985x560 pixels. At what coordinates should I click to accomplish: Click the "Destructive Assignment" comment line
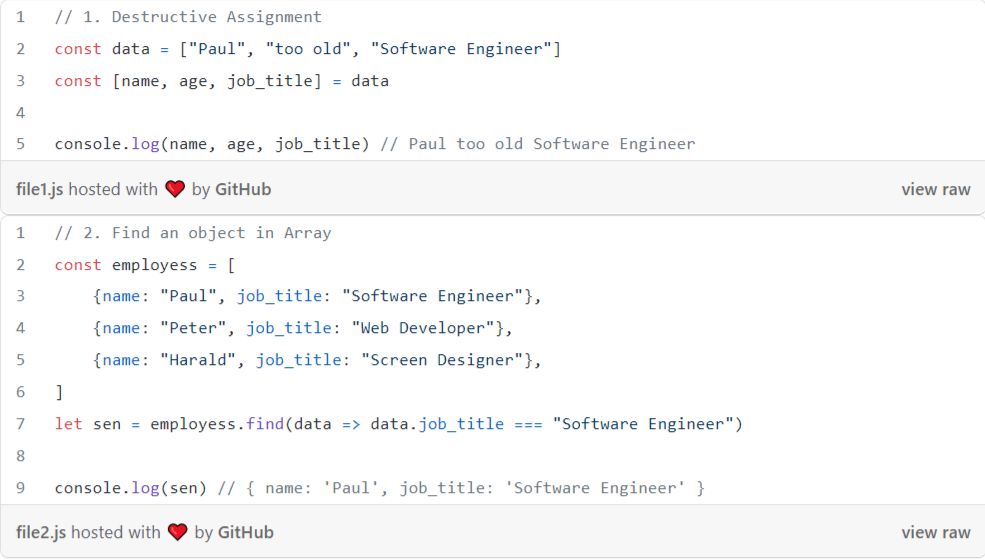click(188, 17)
